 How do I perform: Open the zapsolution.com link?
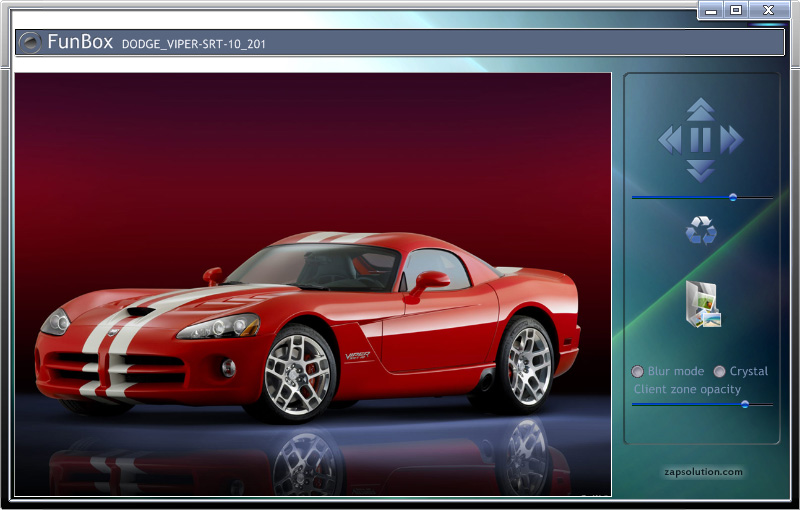click(703, 472)
